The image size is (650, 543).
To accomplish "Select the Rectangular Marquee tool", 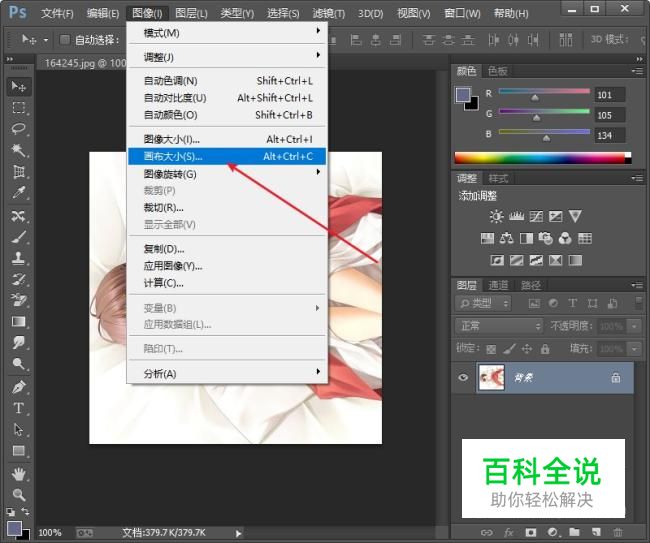I will 19,108.
